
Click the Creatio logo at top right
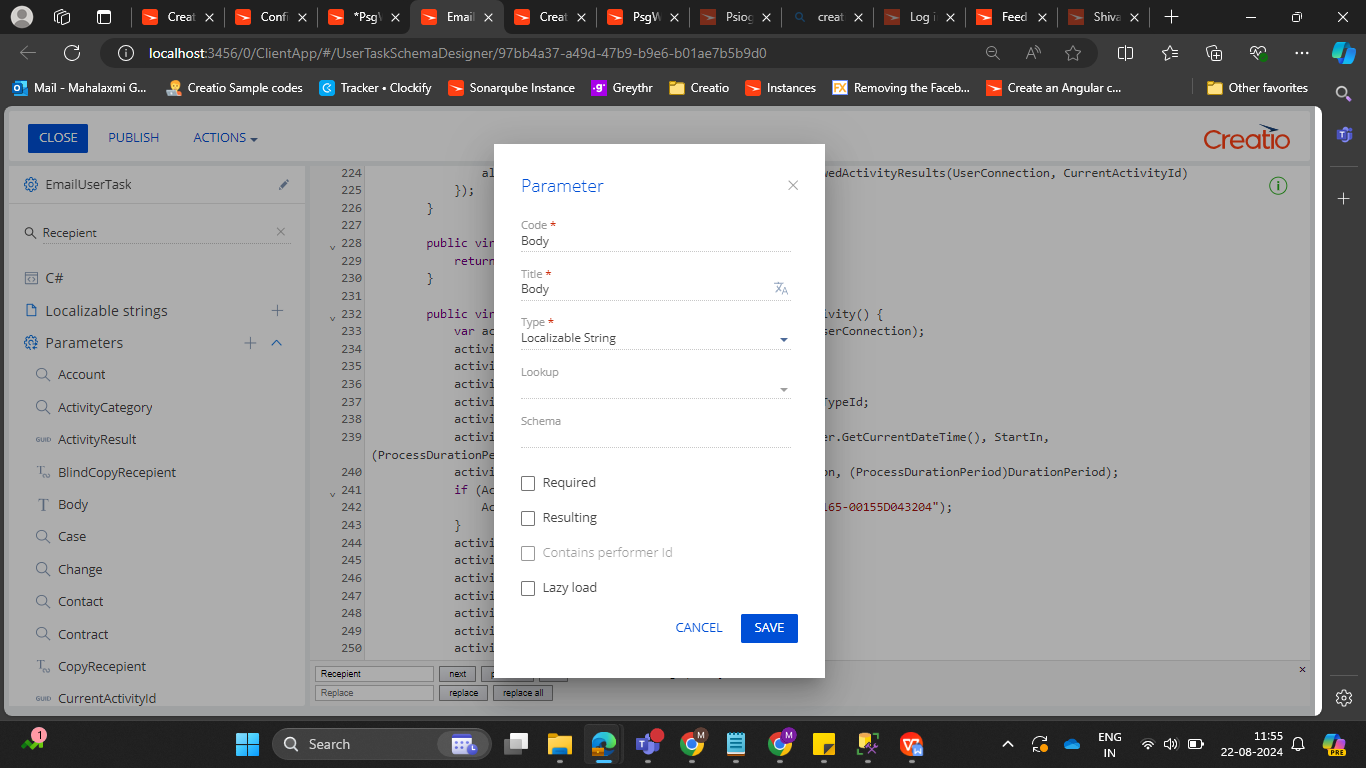click(1246, 138)
